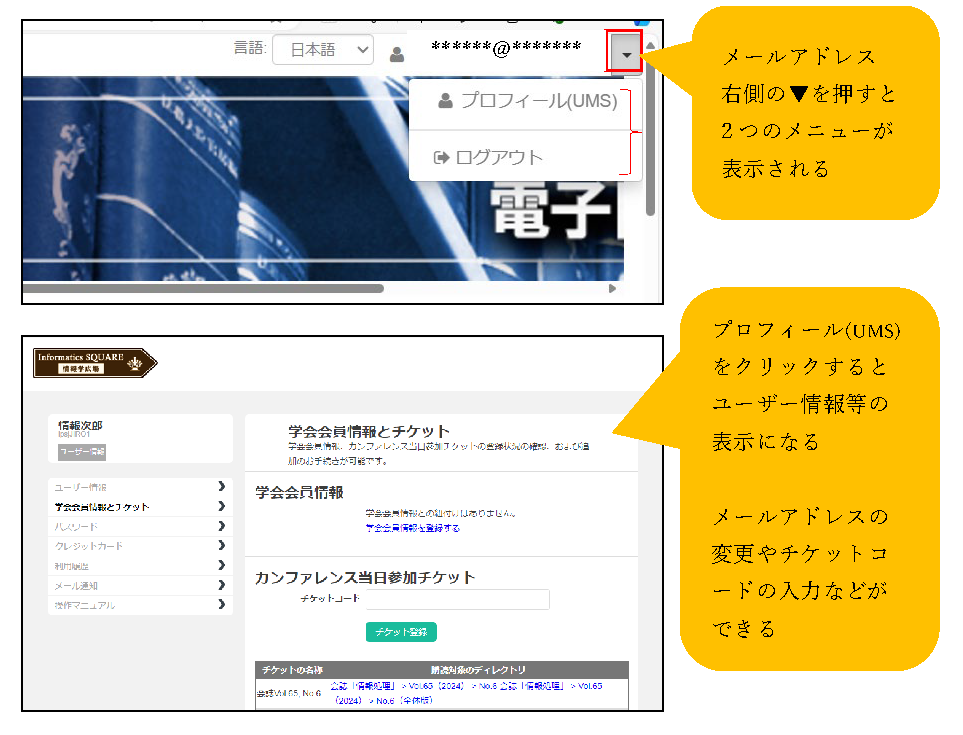Click the chevron next to メール通知
The width and height of the screenshot is (963, 735).
click(221, 585)
